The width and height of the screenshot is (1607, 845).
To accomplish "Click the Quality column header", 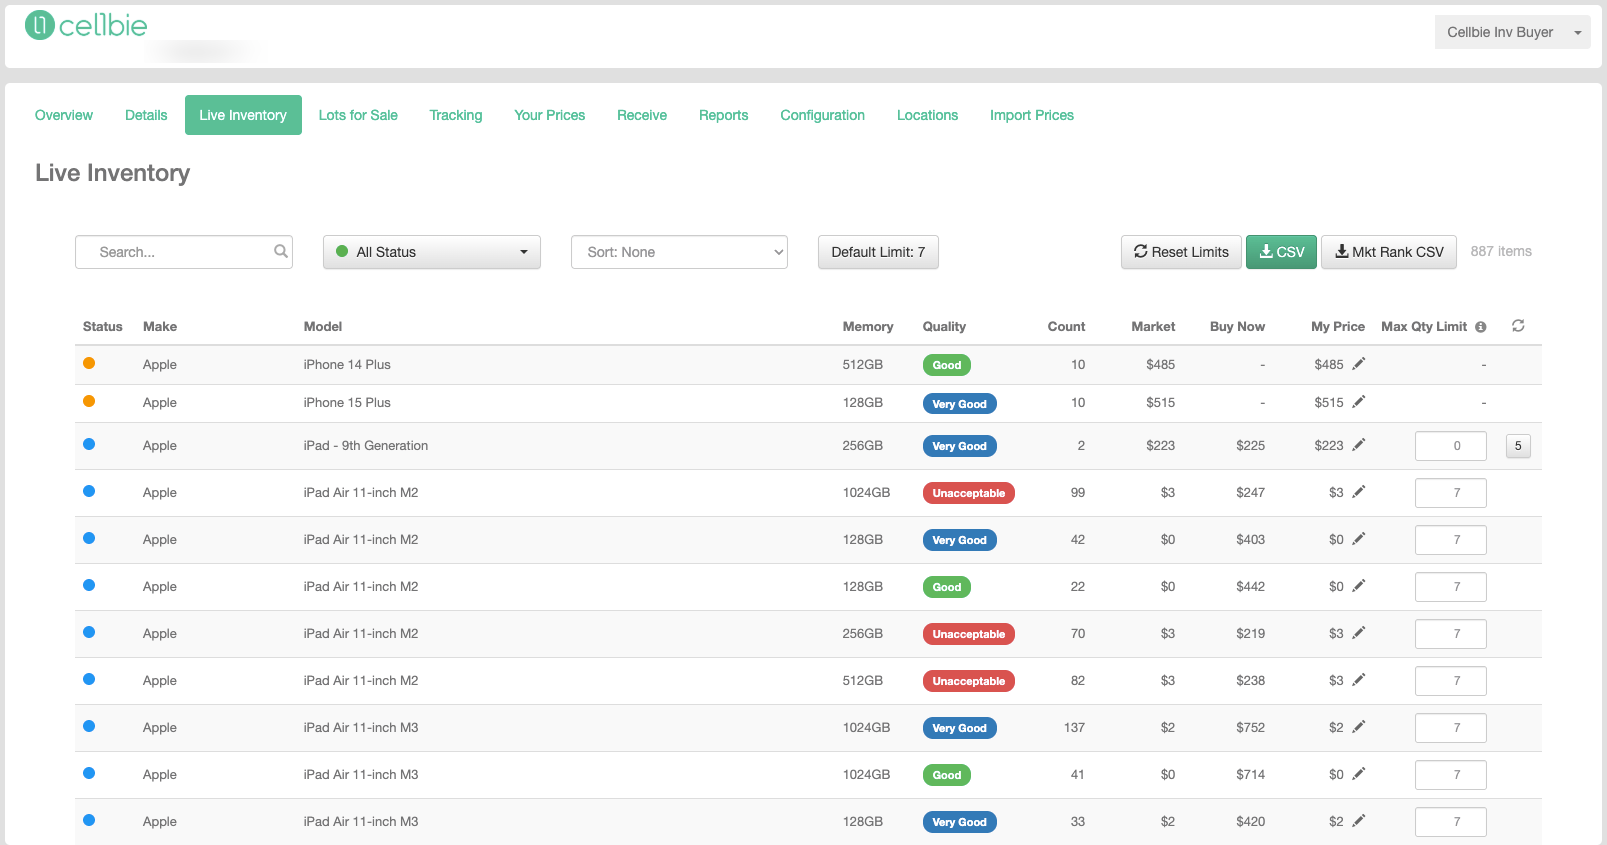I will (x=944, y=327).
